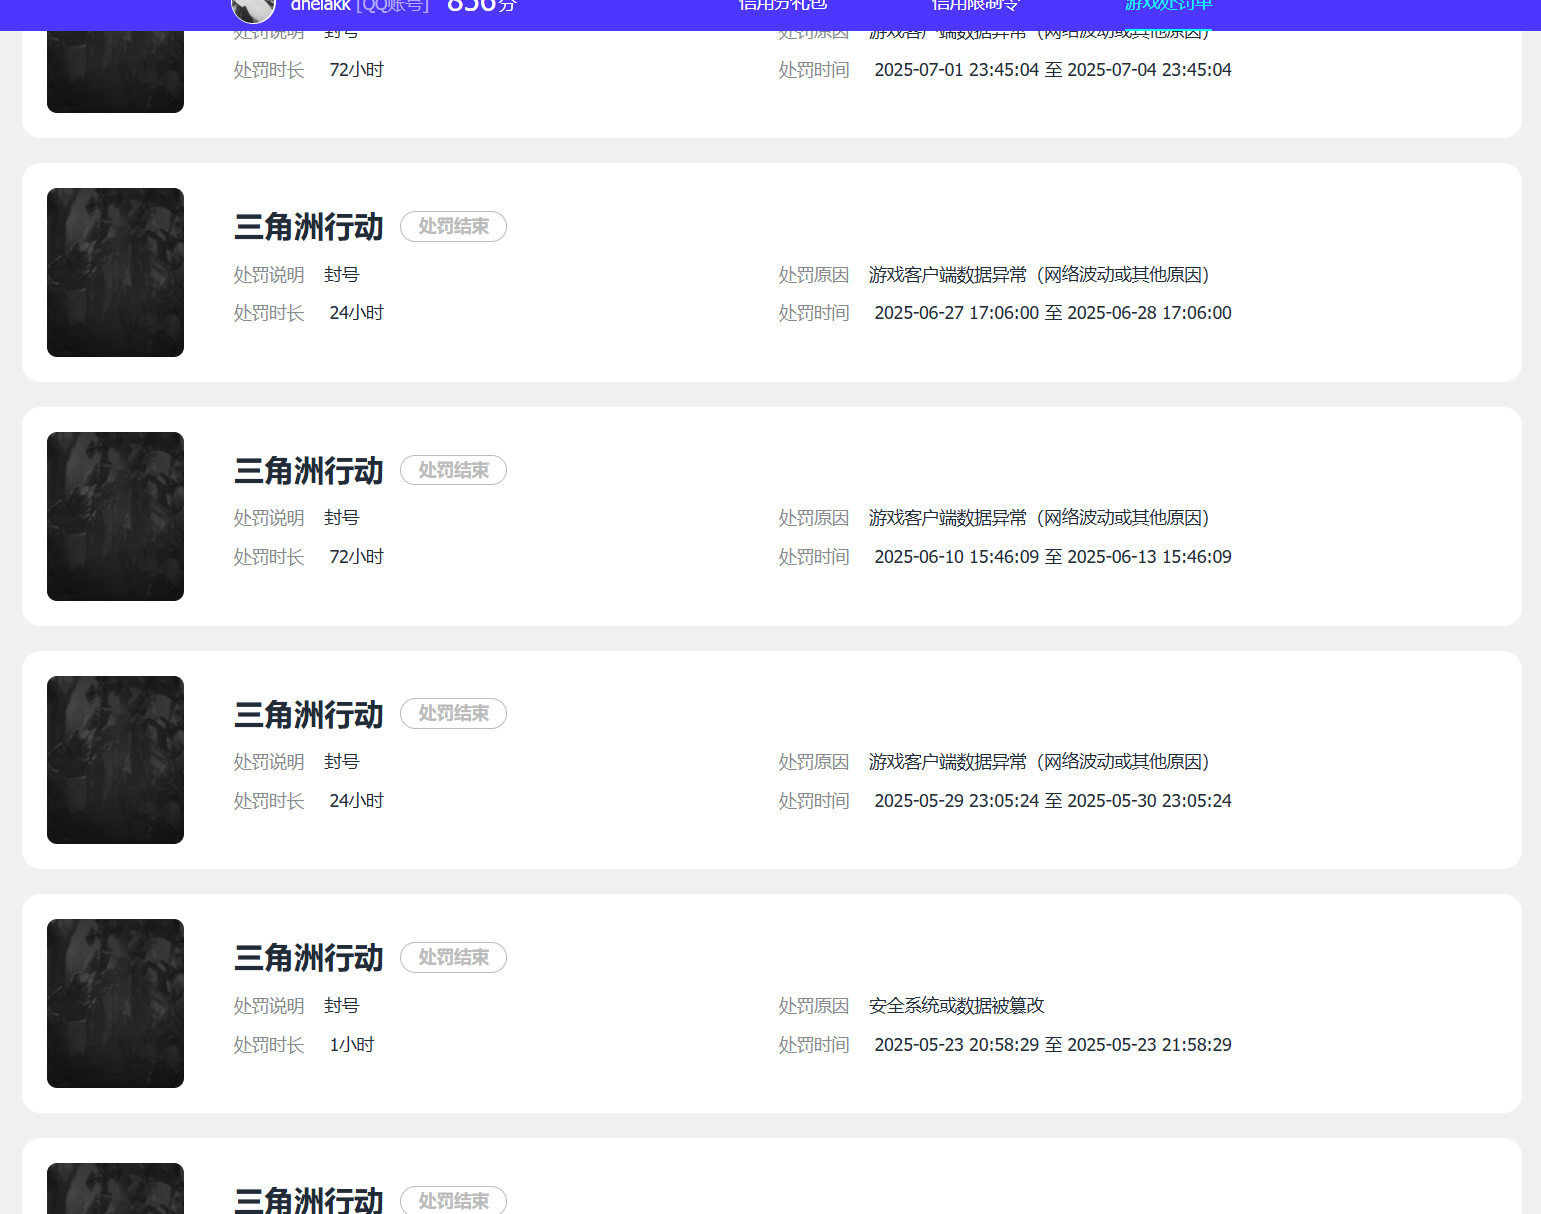Click the 24小时 duration for the 2025-05-29 penalty
The image size is (1541, 1214).
pos(357,801)
